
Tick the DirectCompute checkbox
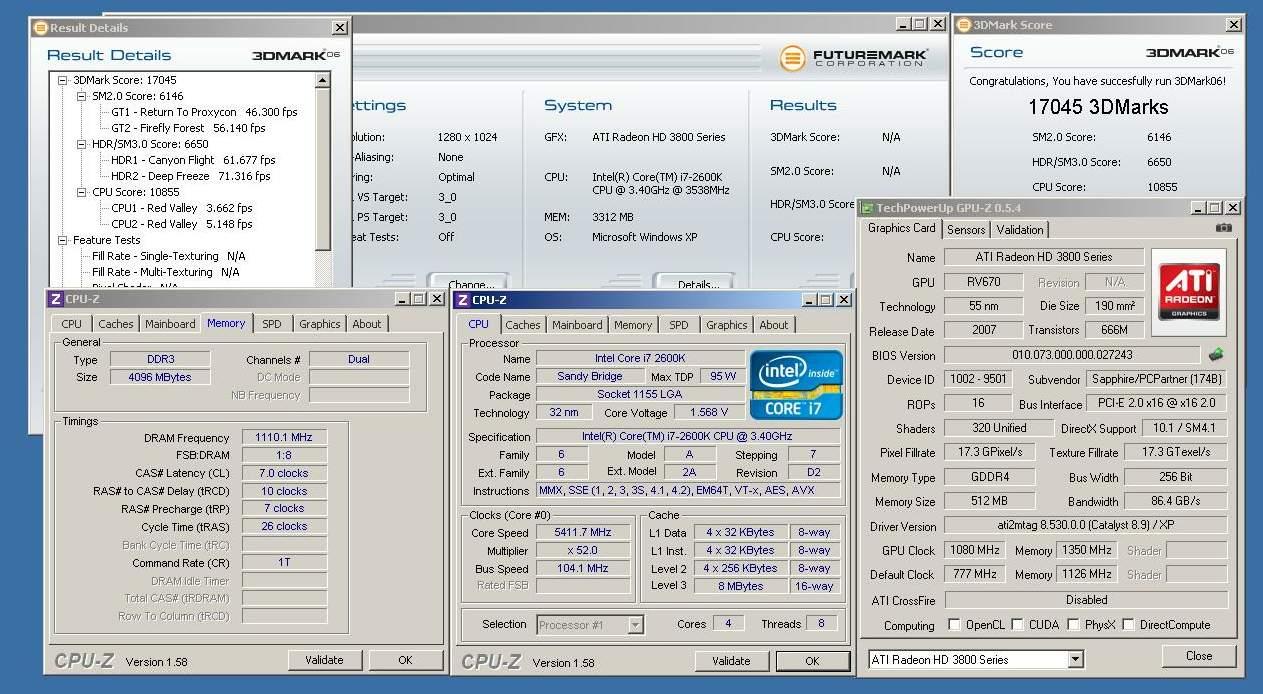pos(1128,625)
